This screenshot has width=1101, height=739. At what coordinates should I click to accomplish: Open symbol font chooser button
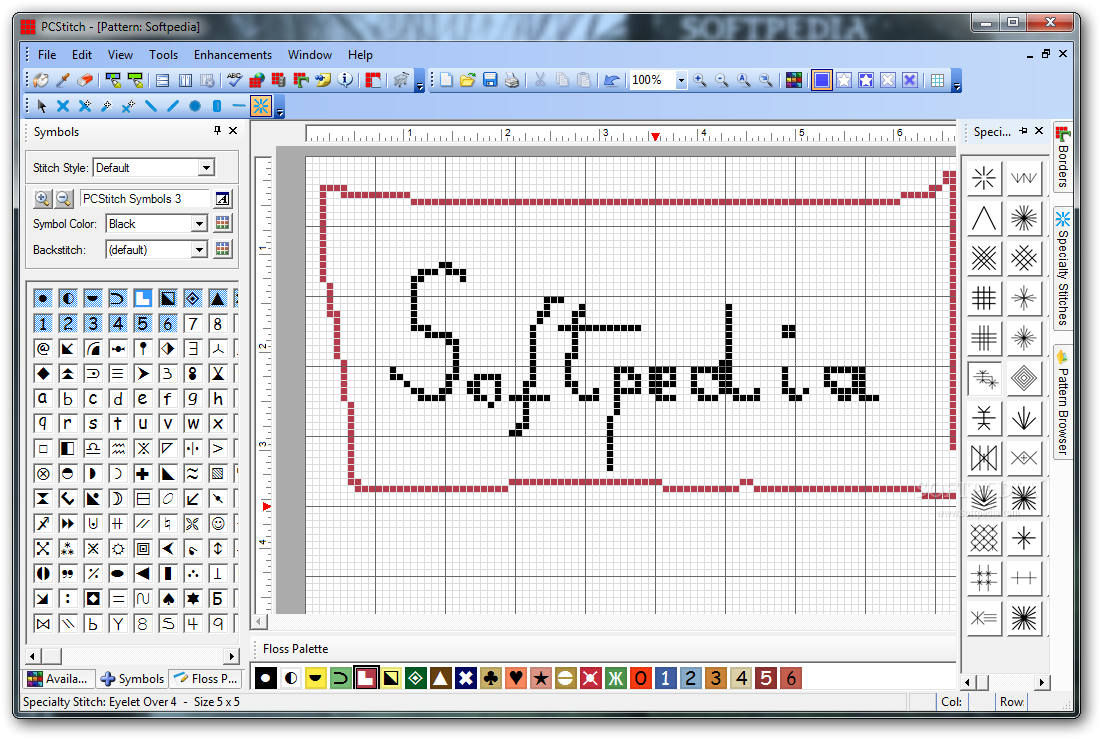223,199
